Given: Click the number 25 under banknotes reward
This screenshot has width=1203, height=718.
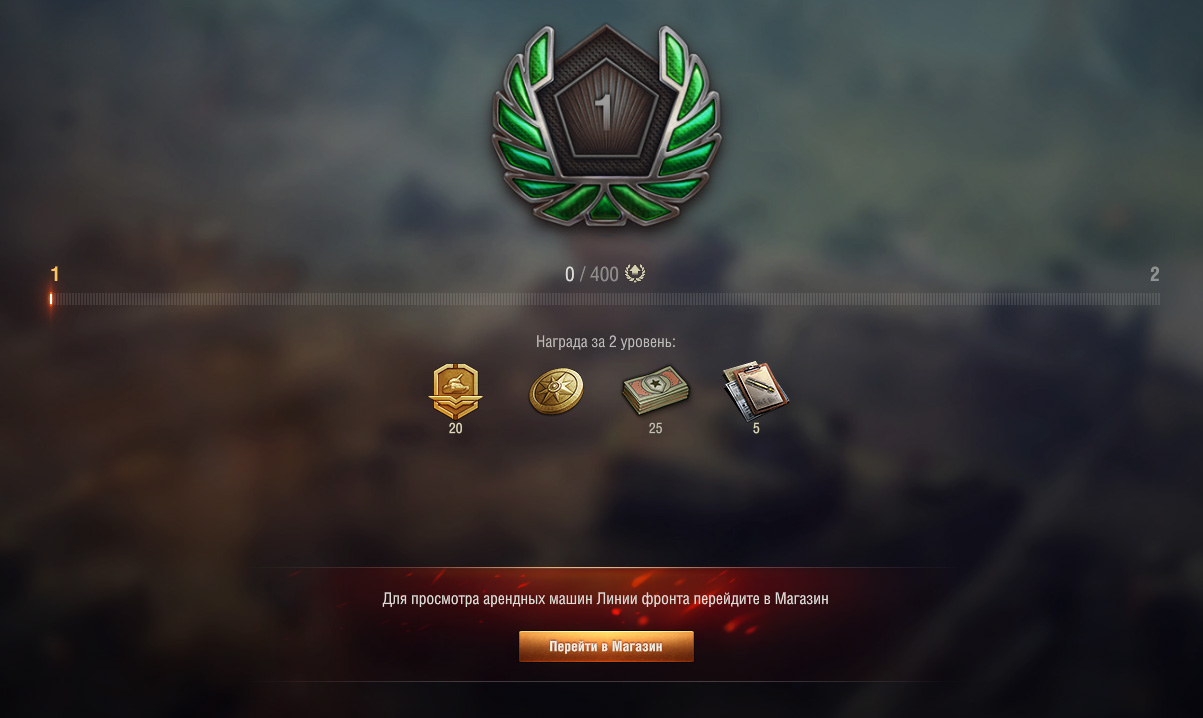Looking at the screenshot, I should pos(655,428).
